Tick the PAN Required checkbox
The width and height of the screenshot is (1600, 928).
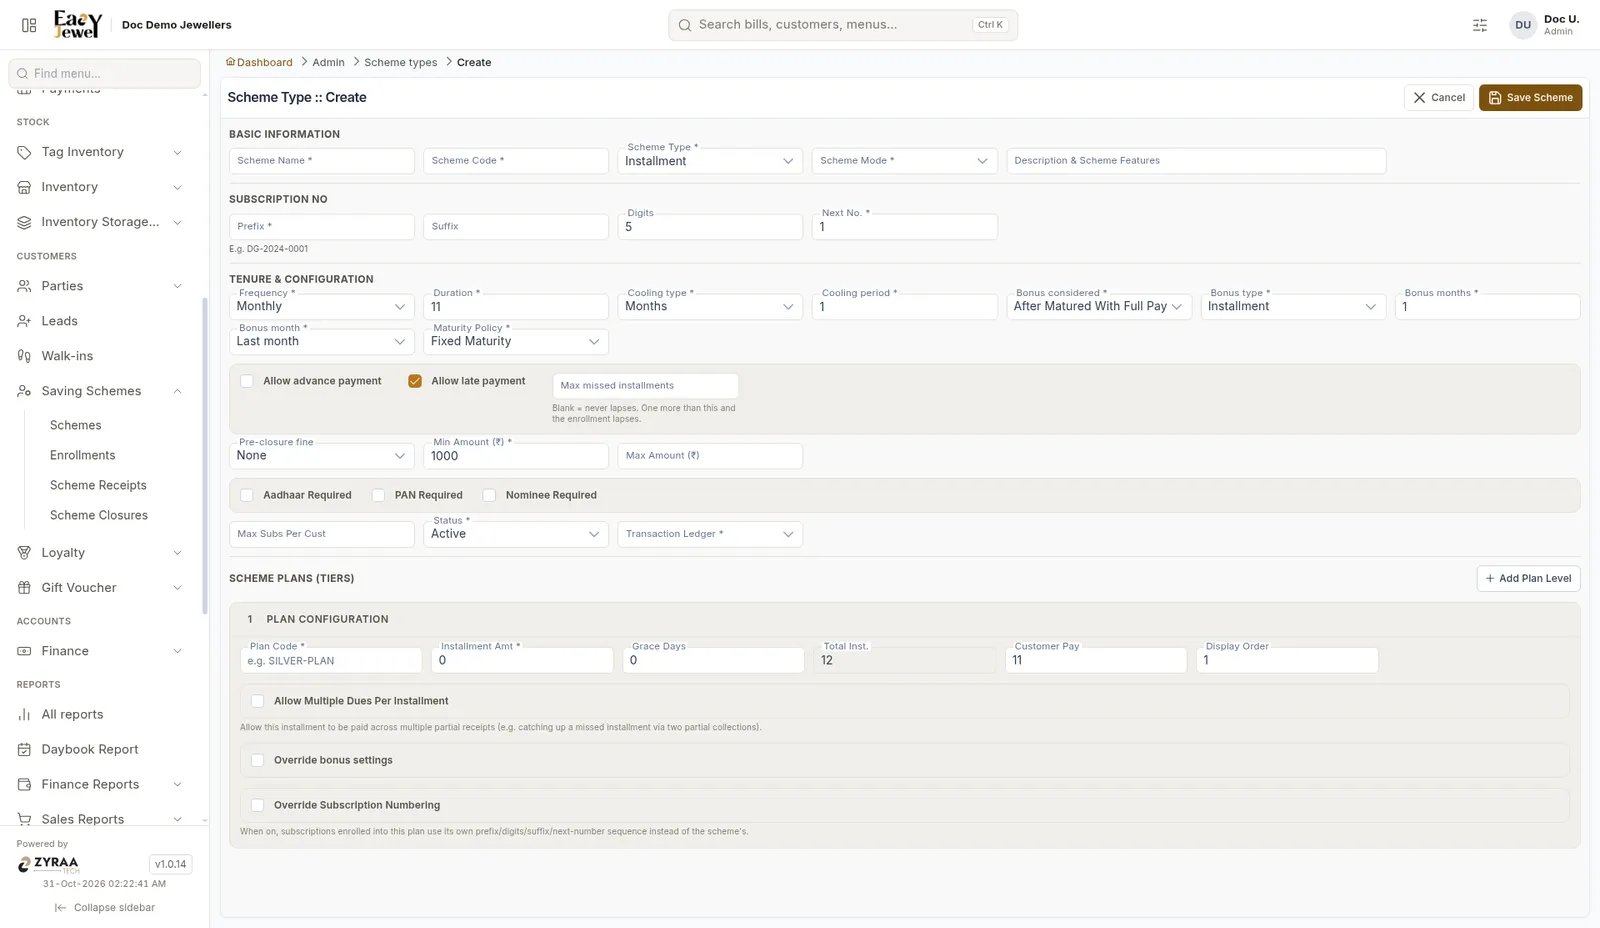coord(379,495)
